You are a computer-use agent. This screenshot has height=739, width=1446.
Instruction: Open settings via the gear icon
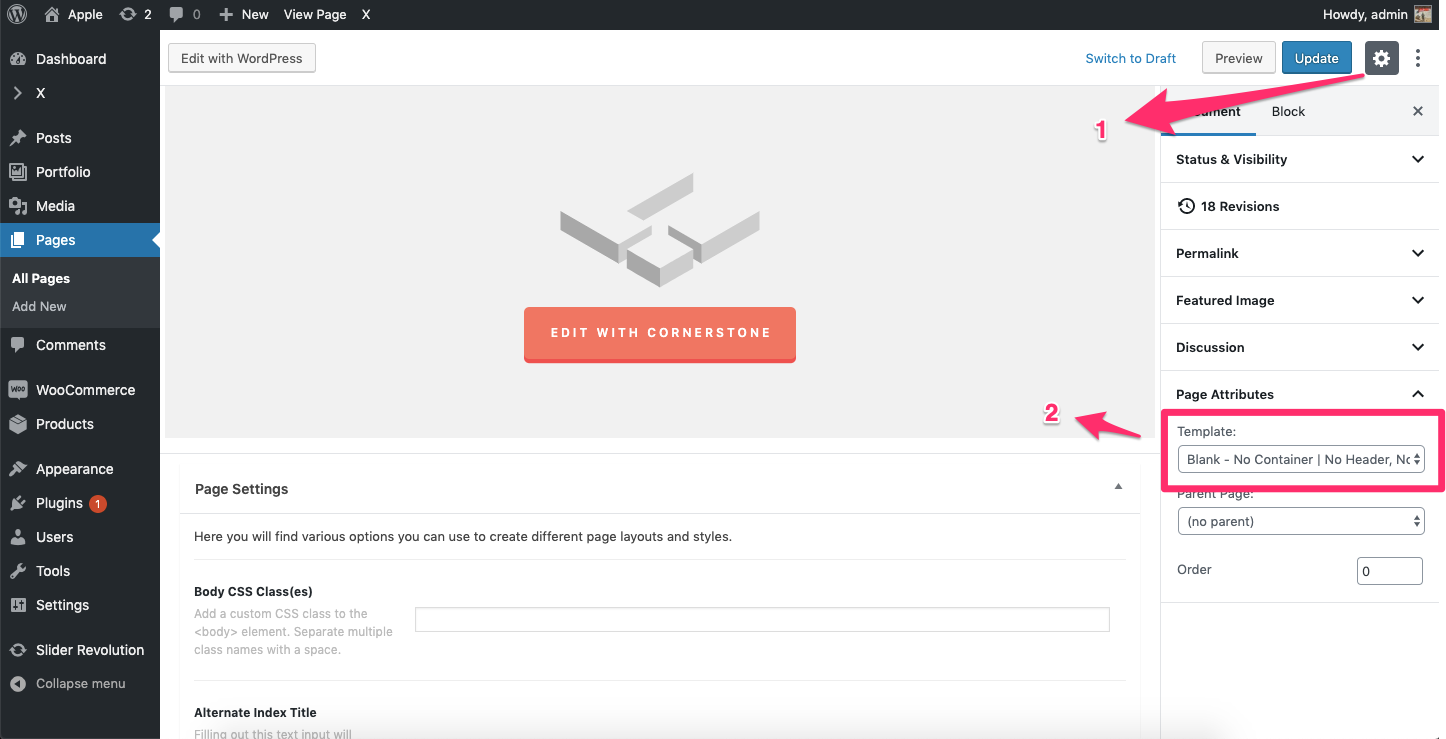[x=1381, y=58]
